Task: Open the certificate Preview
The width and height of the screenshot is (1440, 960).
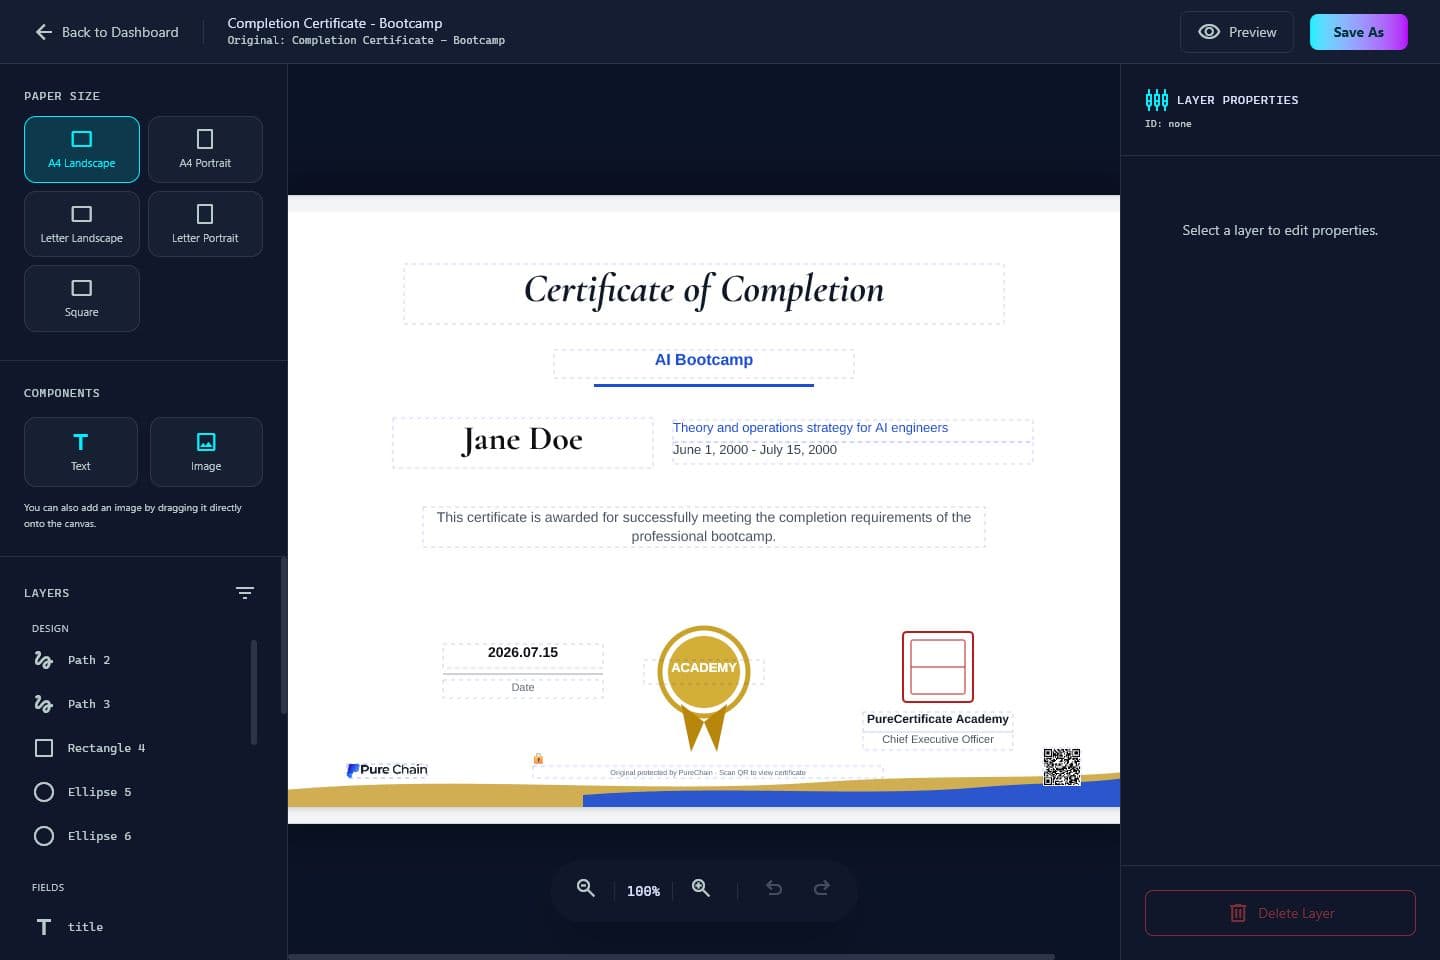Action: coord(1237,32)
